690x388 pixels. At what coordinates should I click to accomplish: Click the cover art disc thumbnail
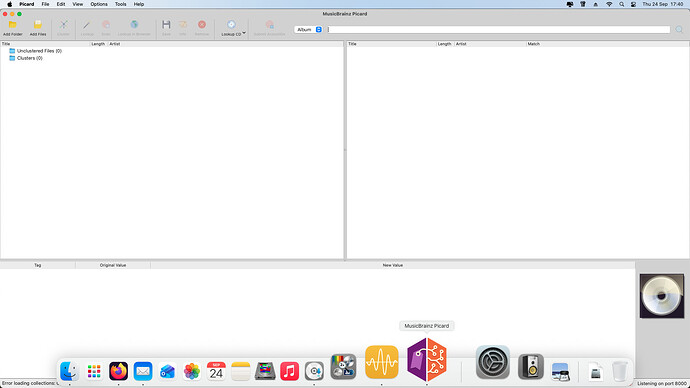click(x=662, y=296)
